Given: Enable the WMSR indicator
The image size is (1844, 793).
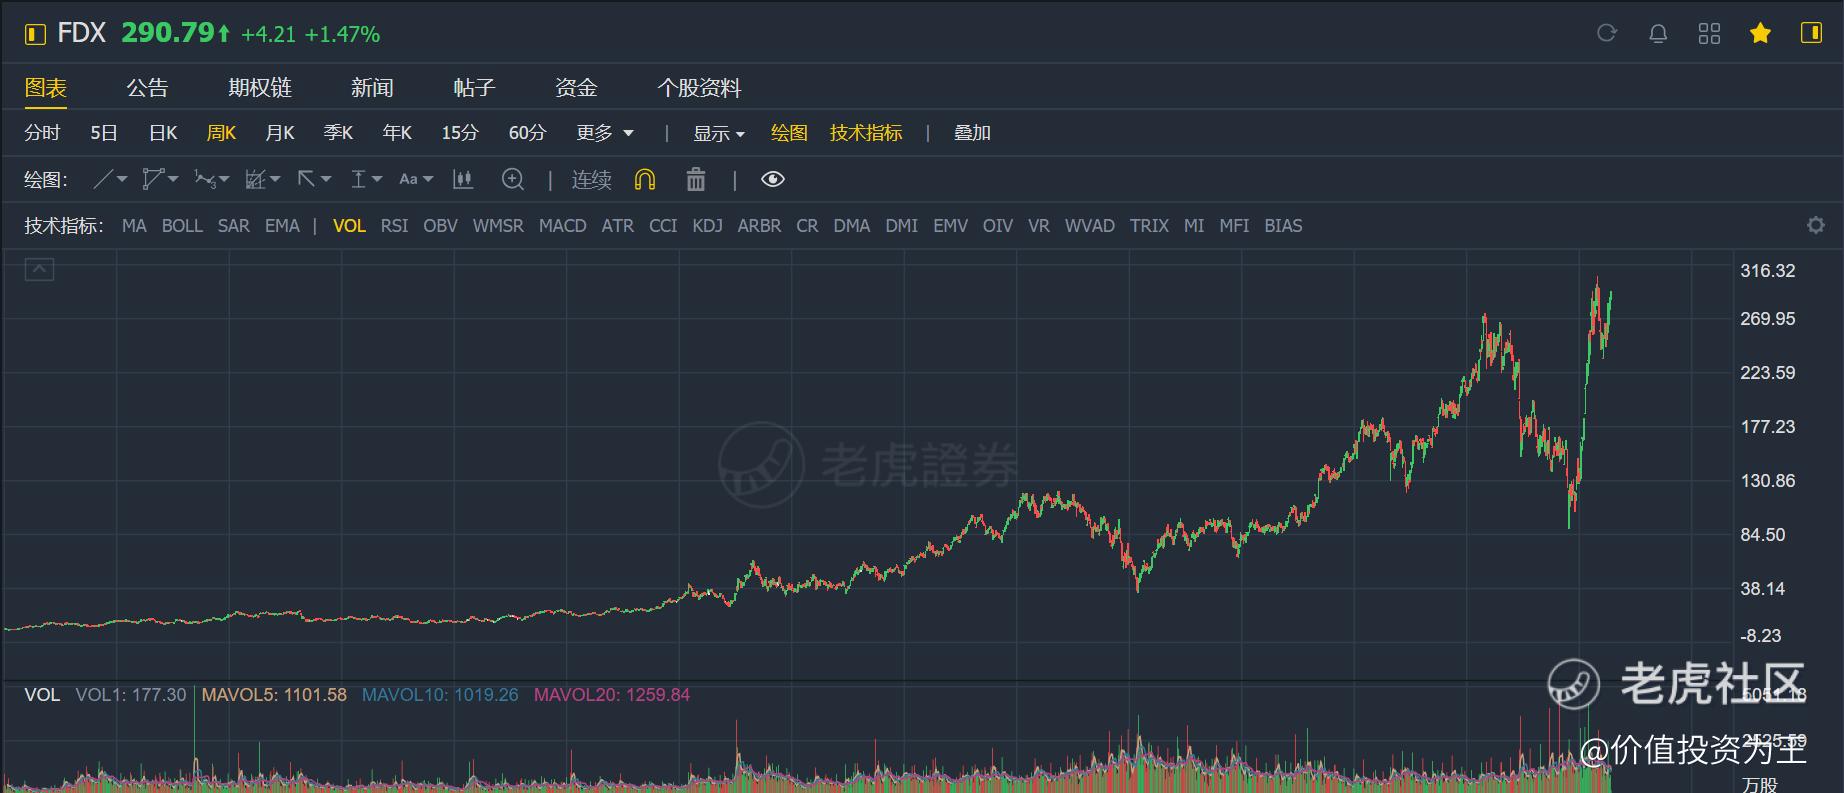Looking at the screenshot, I should (498, 226).
